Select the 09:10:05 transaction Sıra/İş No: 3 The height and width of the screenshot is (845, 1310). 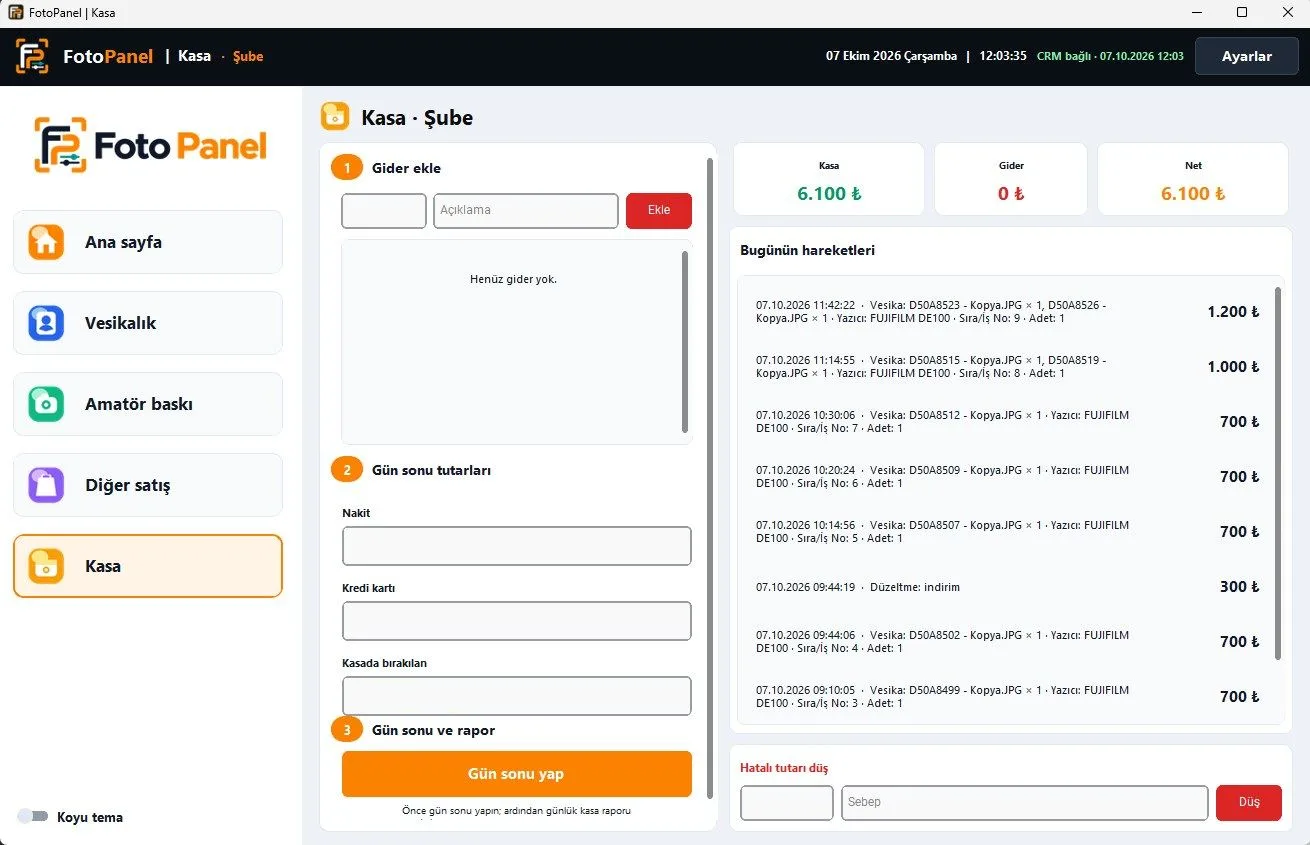pos(1008,696)
